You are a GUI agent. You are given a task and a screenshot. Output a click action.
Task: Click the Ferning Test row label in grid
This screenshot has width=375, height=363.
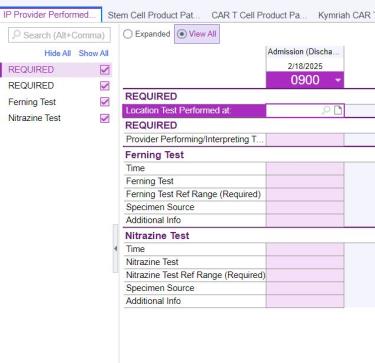pos(150,181)
